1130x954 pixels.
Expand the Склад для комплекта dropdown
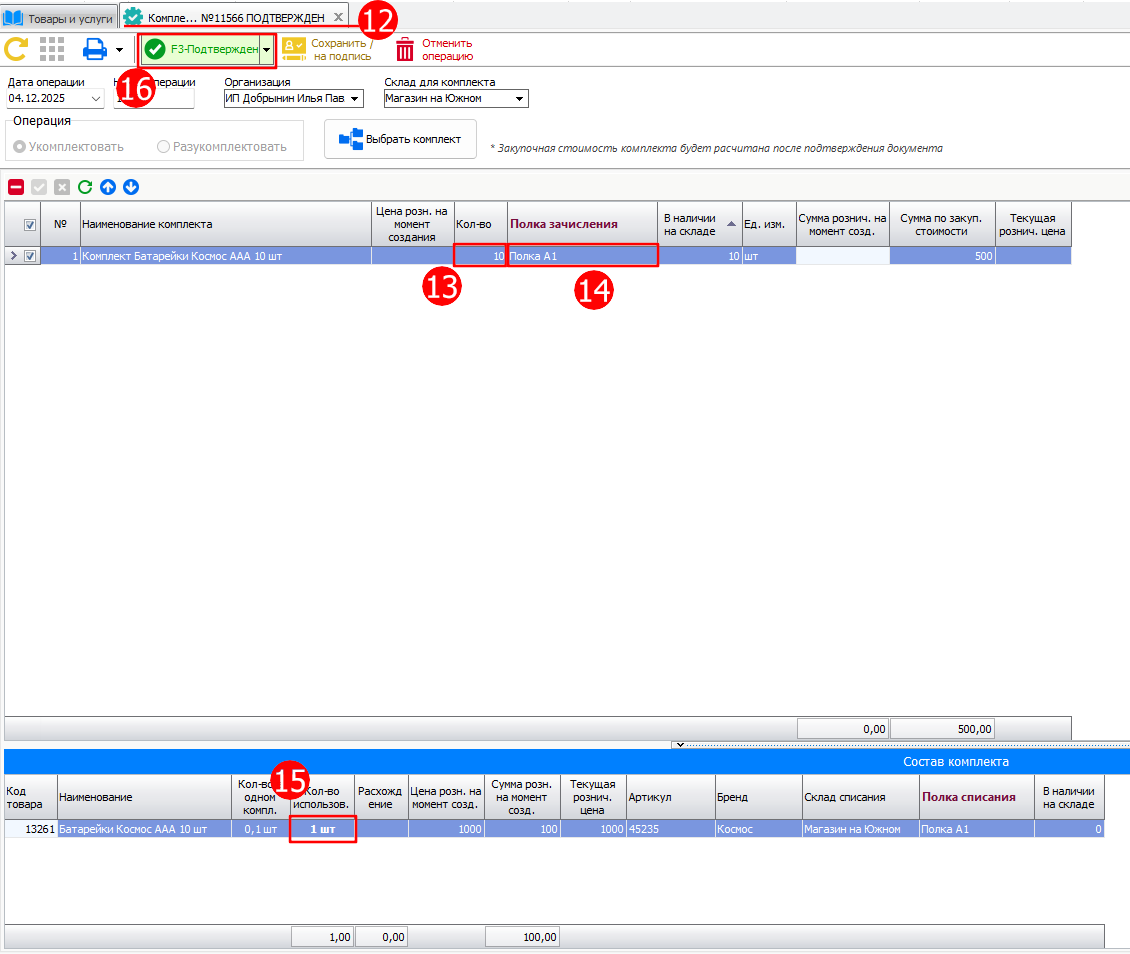pyautogui.click(x=520, y=99)
